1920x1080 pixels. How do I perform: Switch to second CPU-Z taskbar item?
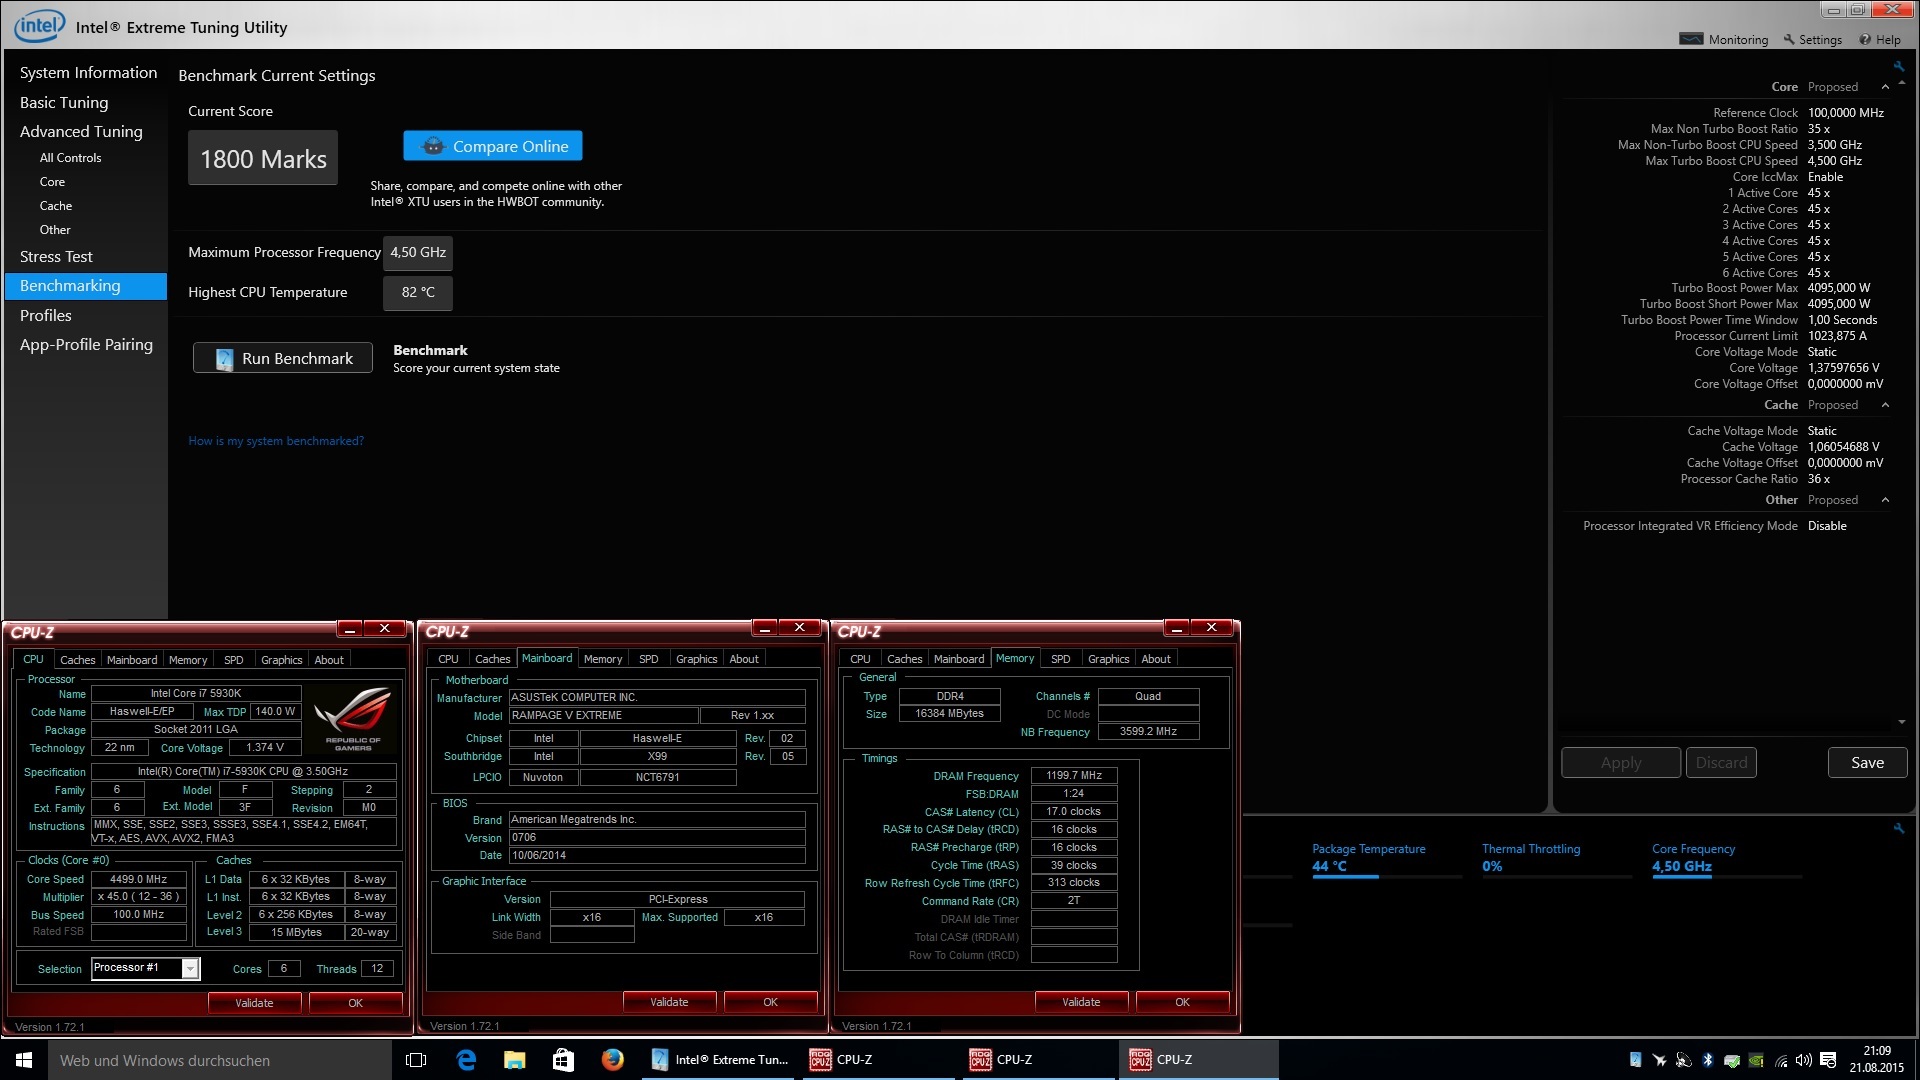tap(1039, 1060)
